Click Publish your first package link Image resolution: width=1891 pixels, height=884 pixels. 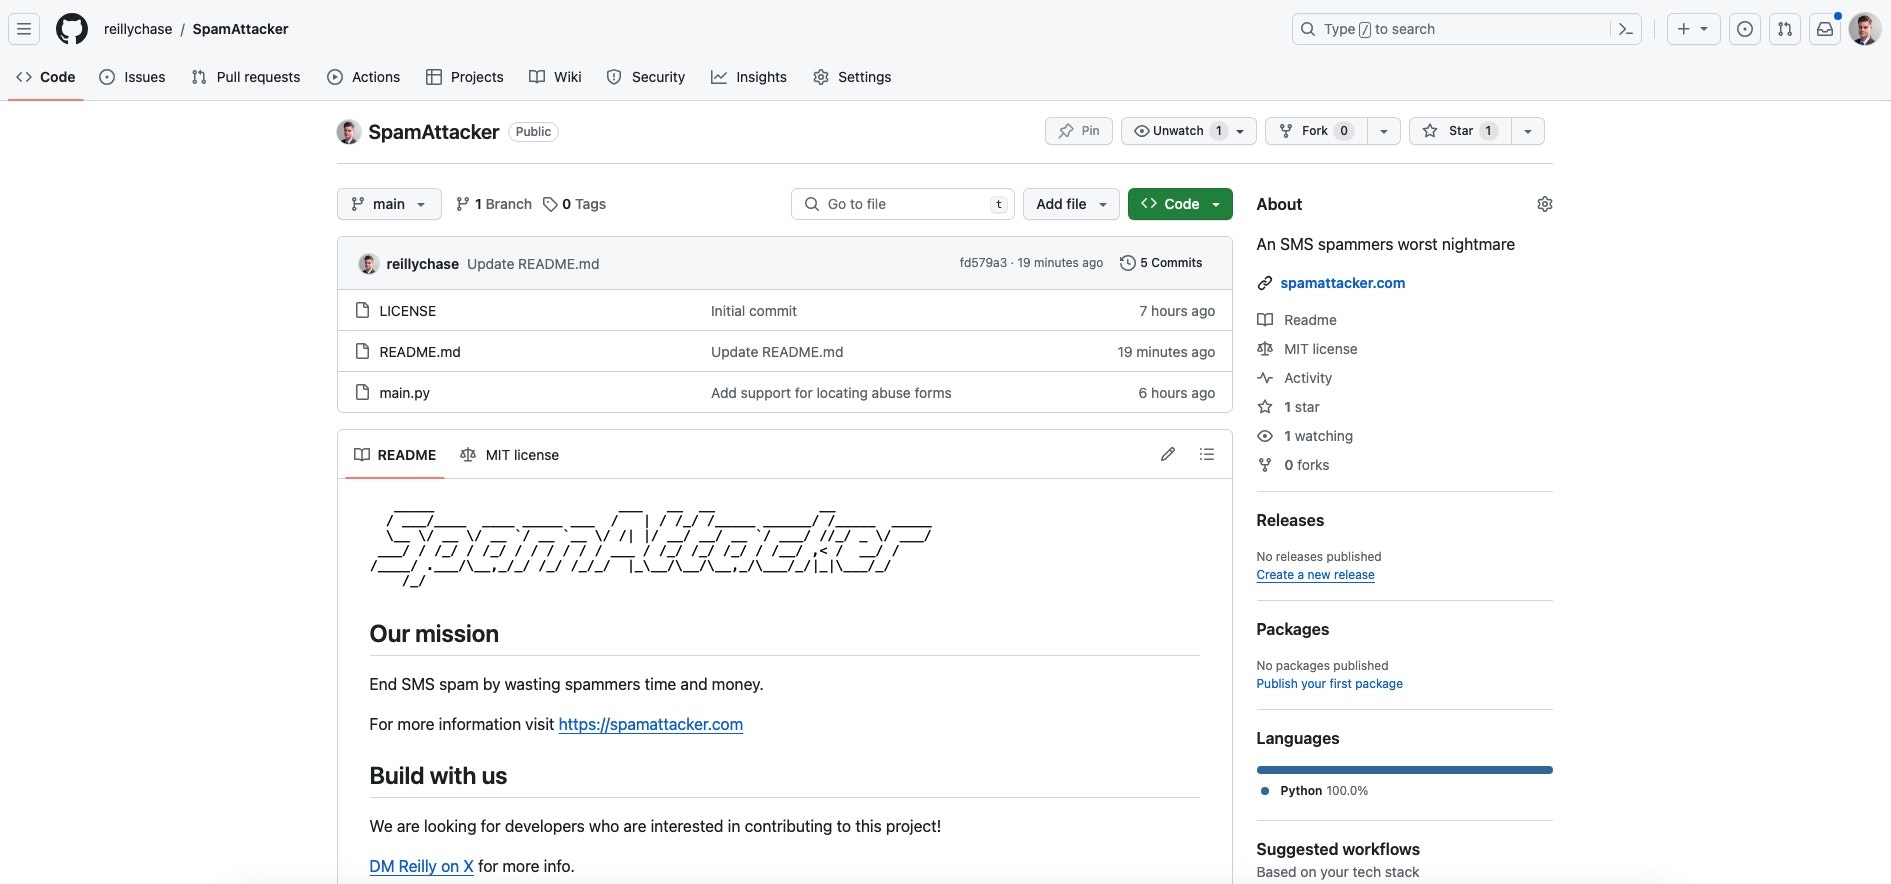(x=1330, y=684)
